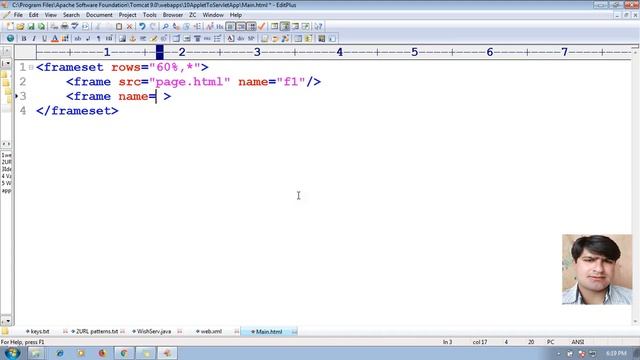Apply Underline using the U icon
Image resolution: width=640 pixels, height=360 pixels.
coord(44,38)
